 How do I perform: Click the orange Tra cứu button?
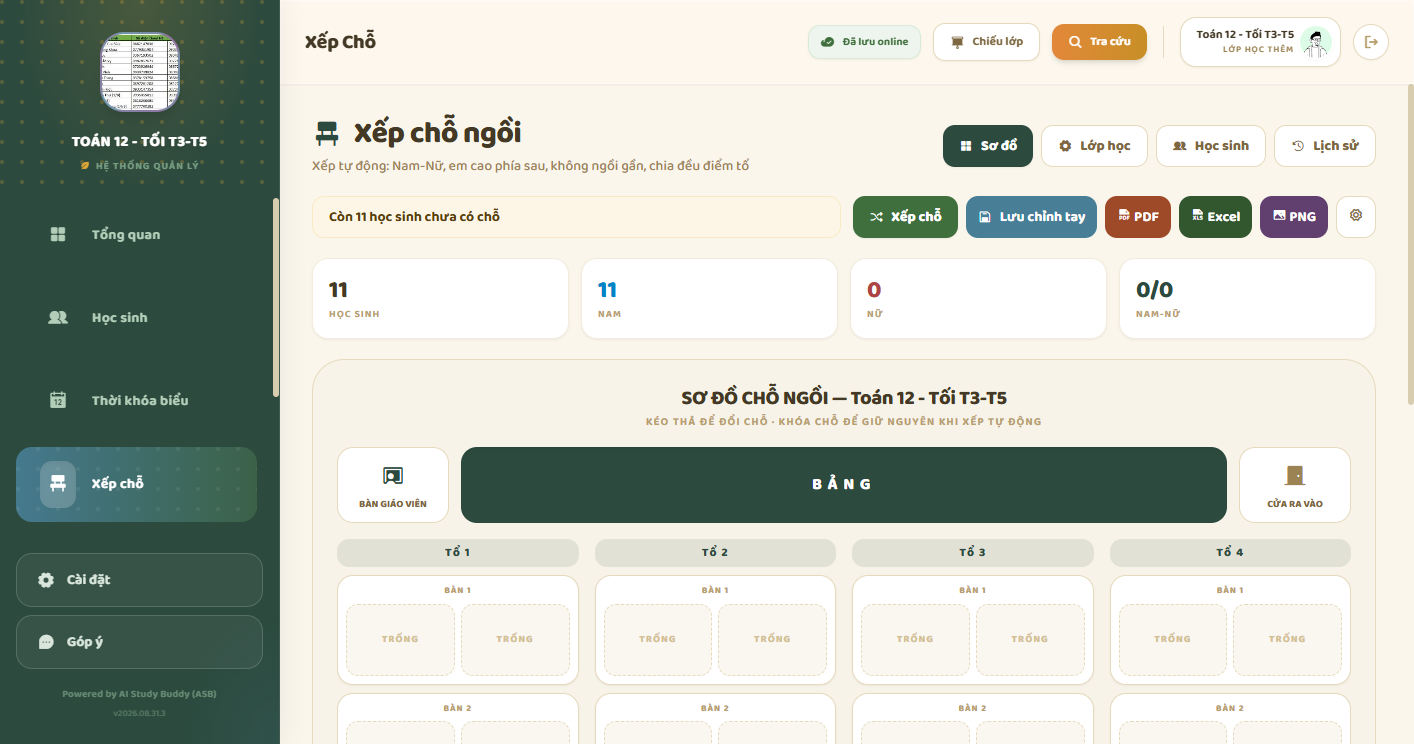point(1099,42)
